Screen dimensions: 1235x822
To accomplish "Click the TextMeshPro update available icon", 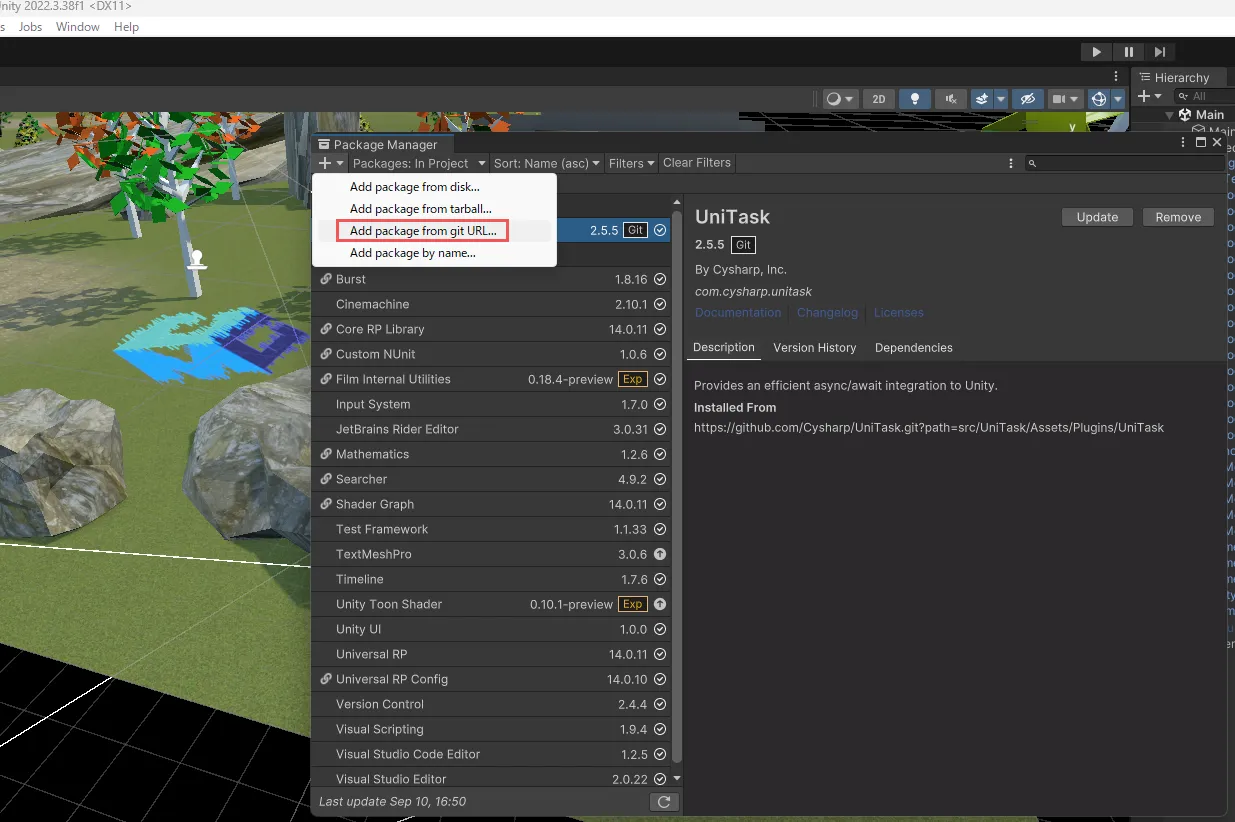I will (660, 554).
